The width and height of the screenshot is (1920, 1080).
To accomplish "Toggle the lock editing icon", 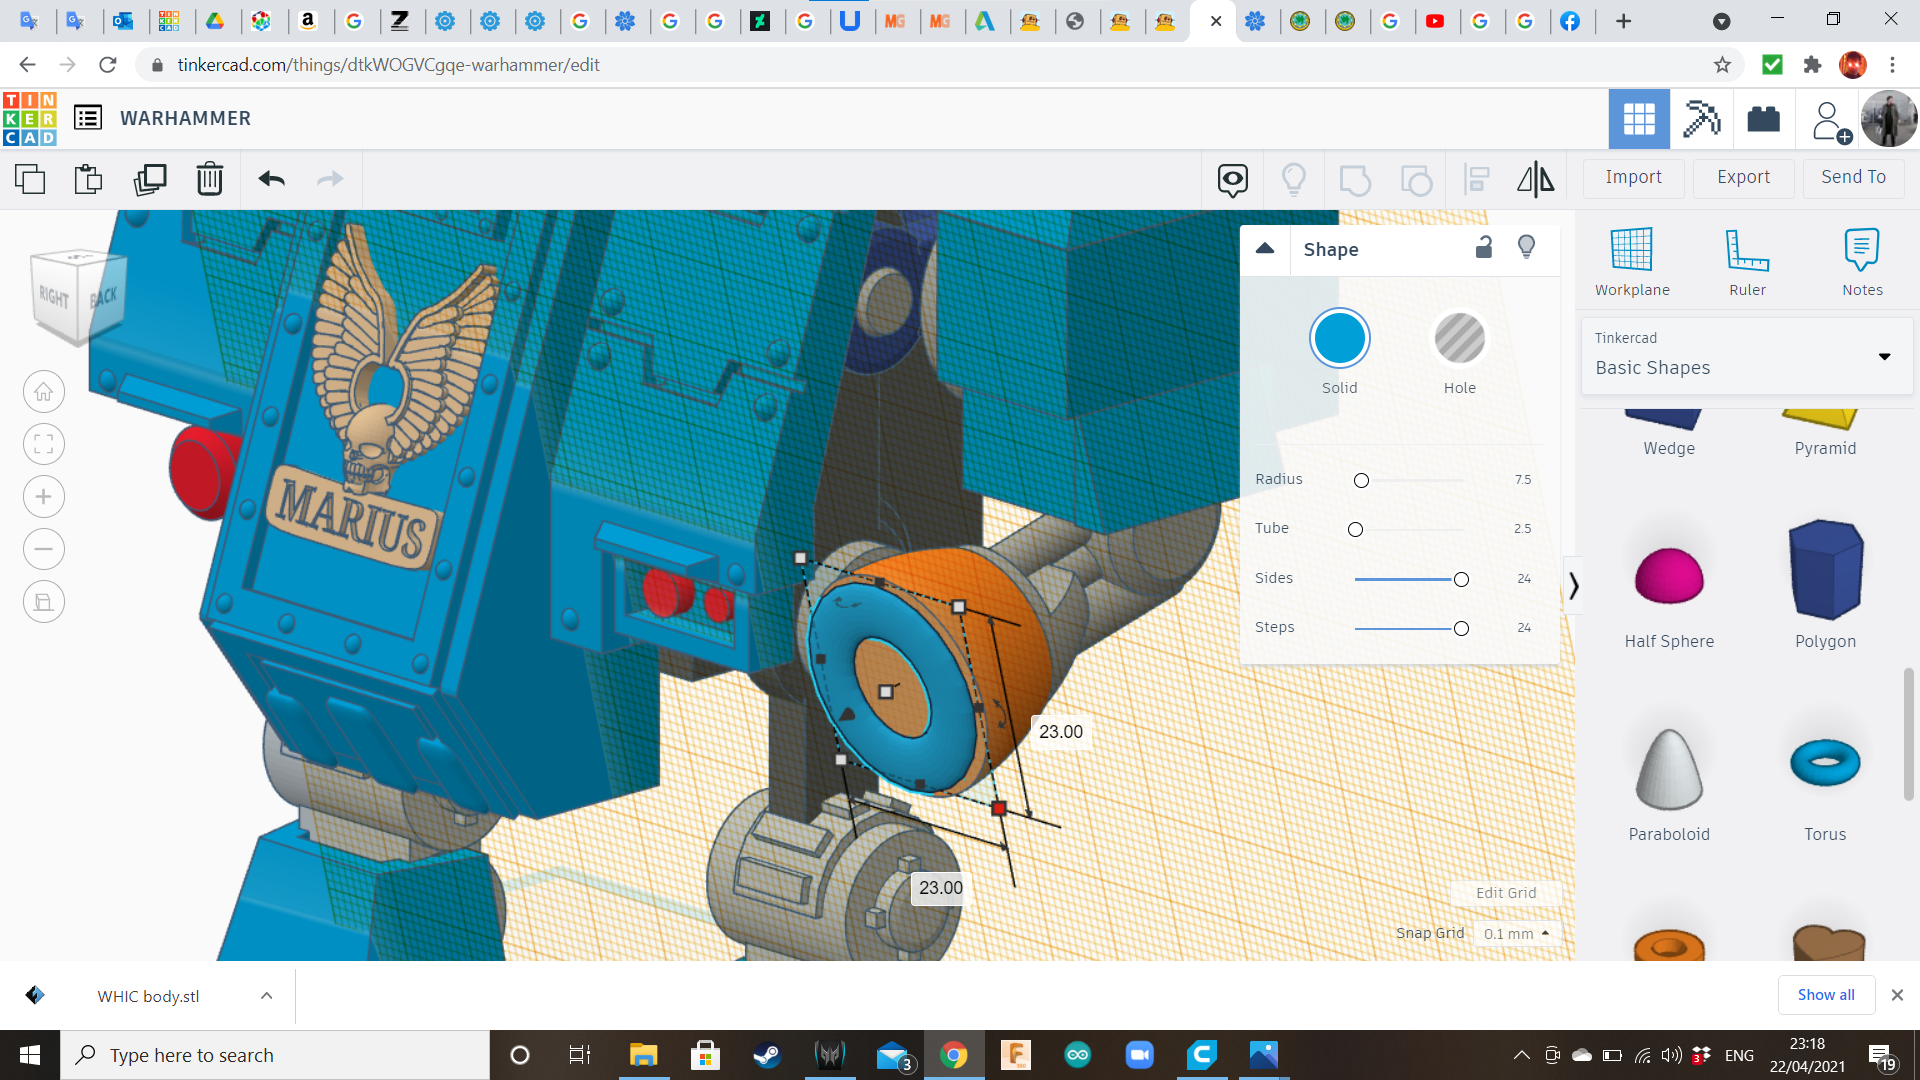I will 1484,248.
